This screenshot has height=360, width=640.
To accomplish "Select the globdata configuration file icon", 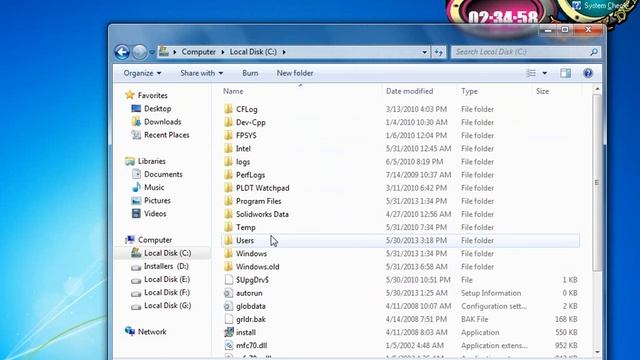I will point(229,306).
